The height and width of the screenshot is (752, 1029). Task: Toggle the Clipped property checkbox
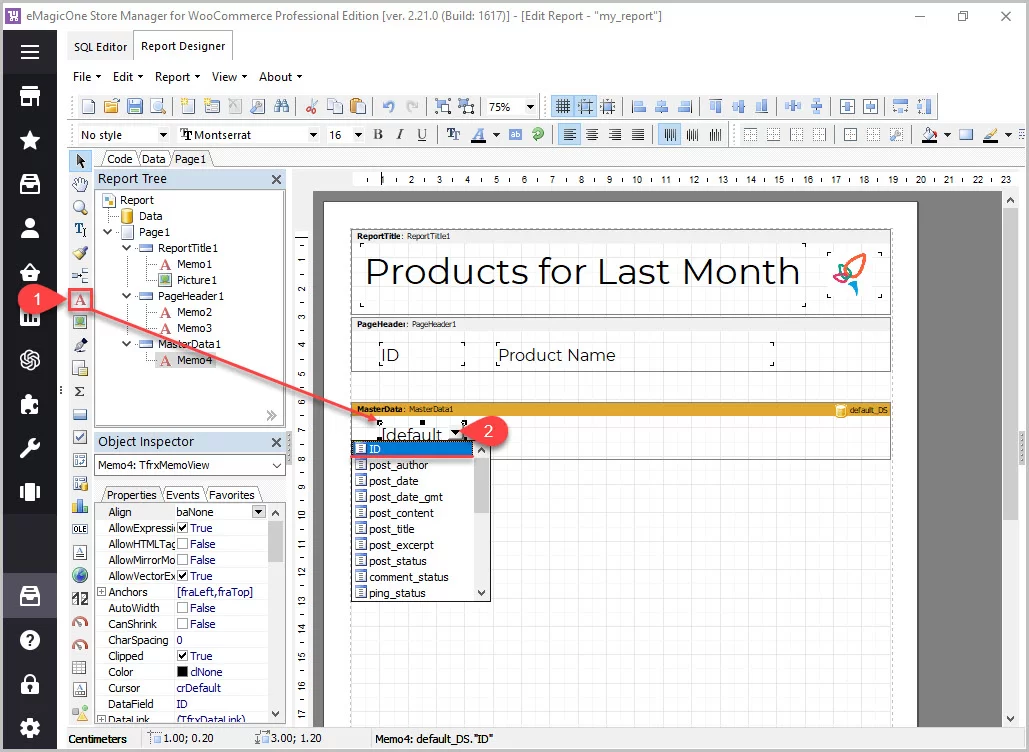pos(183,656)
